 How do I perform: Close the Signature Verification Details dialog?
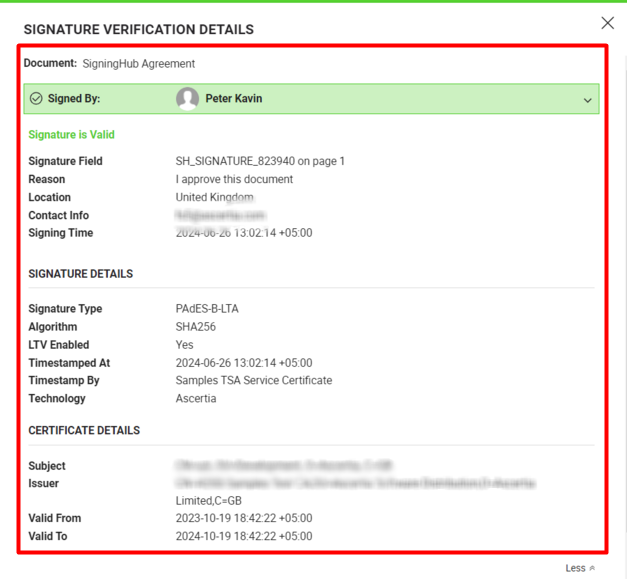coord(607,23)
